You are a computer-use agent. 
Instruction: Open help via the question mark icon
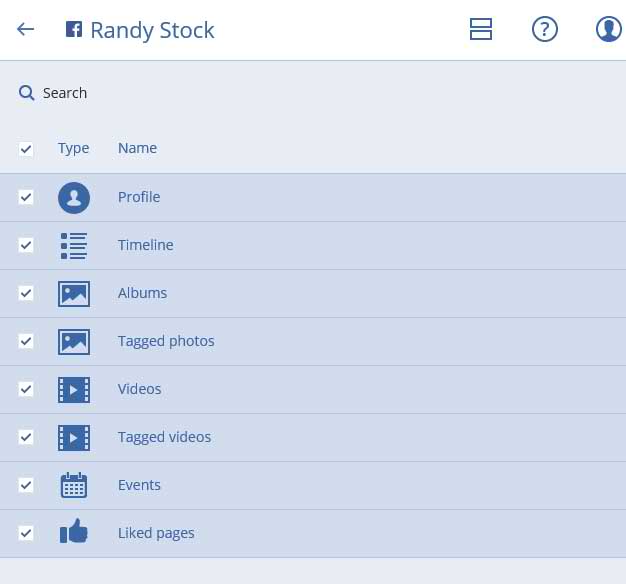(x=545, y=29)
